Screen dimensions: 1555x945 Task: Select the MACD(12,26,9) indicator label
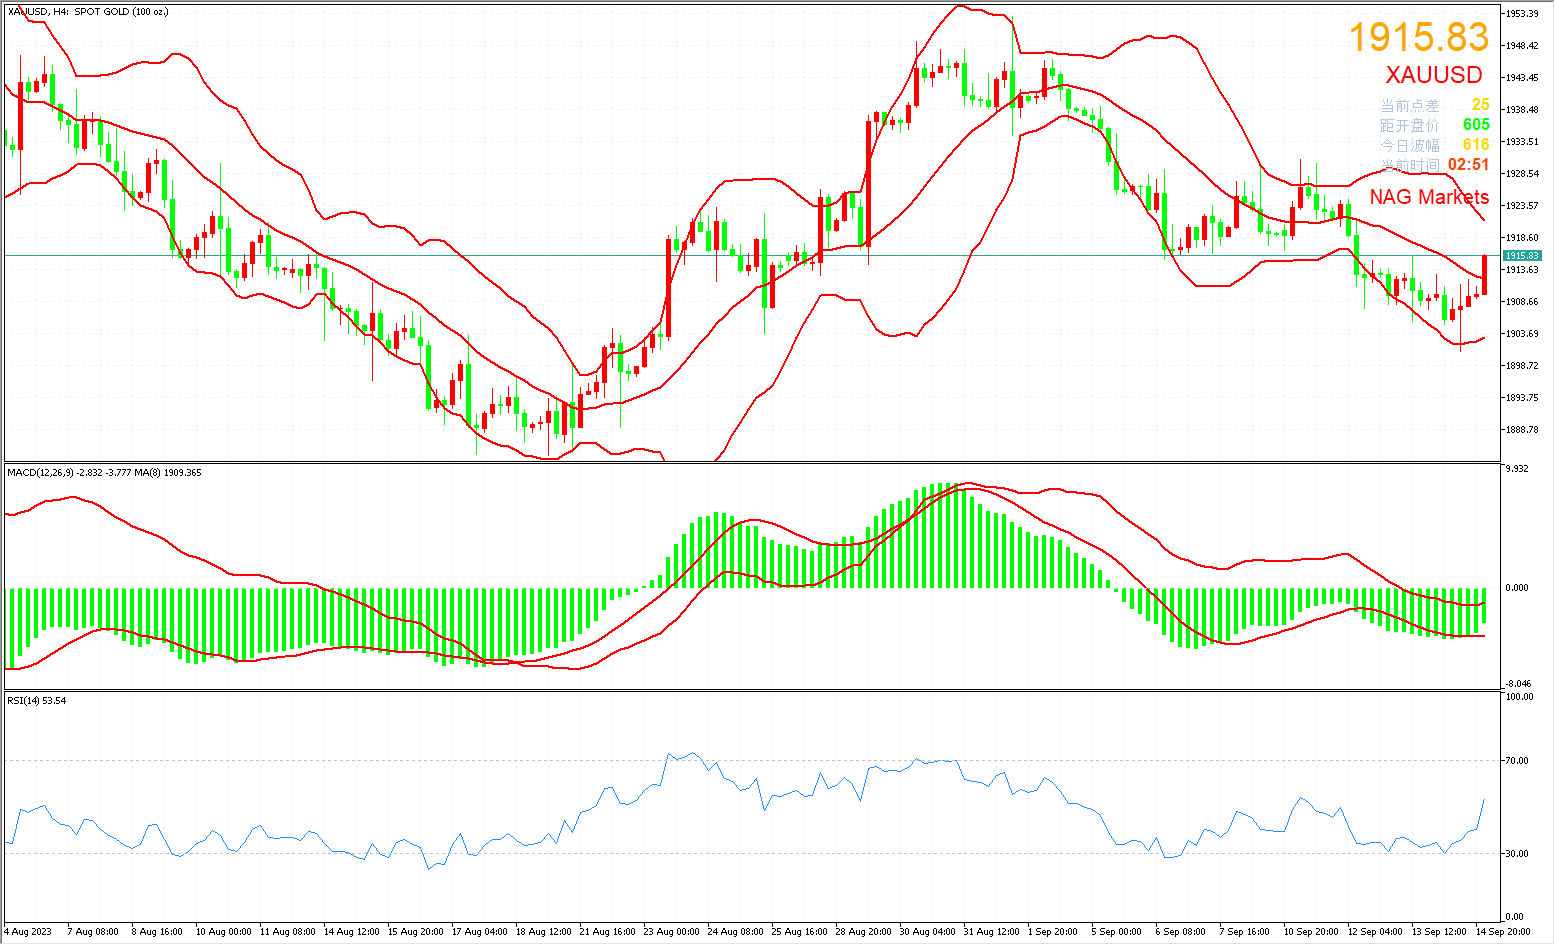pos(104,473)
